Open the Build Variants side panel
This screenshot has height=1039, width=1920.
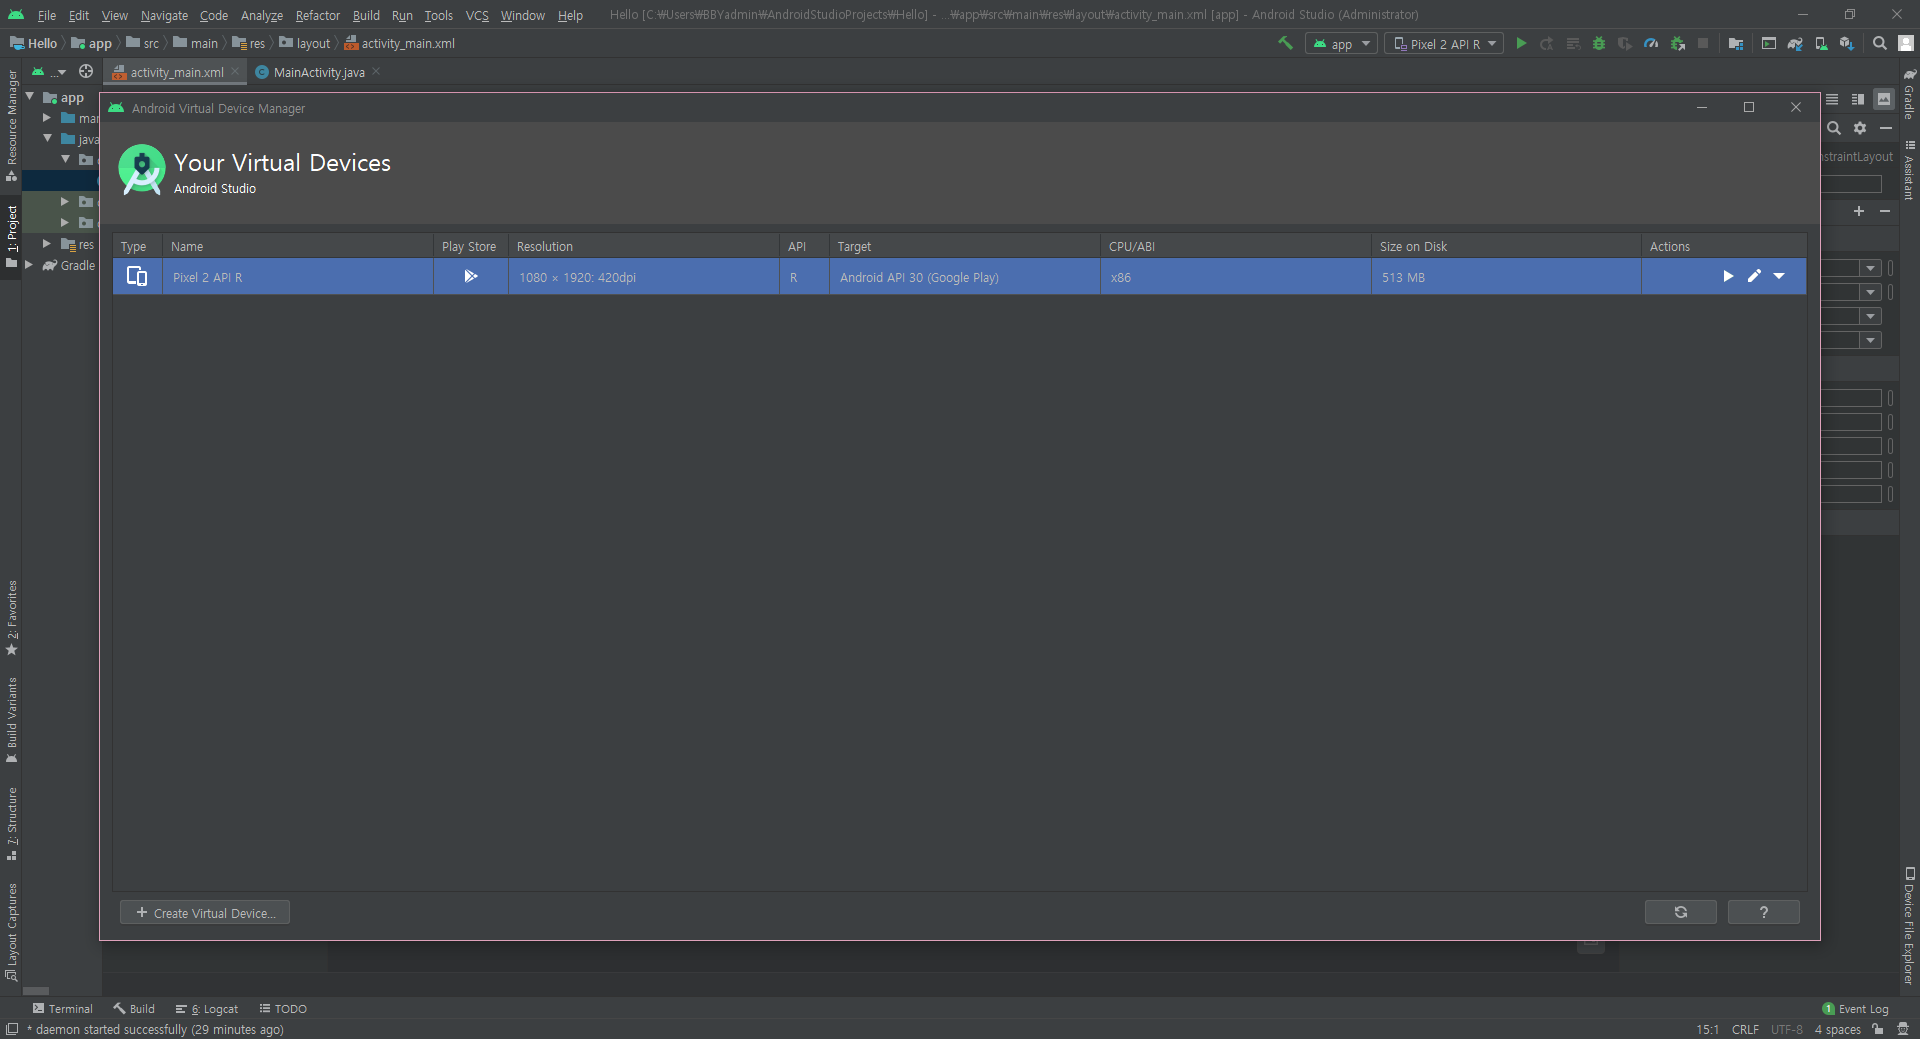(12, 720)
